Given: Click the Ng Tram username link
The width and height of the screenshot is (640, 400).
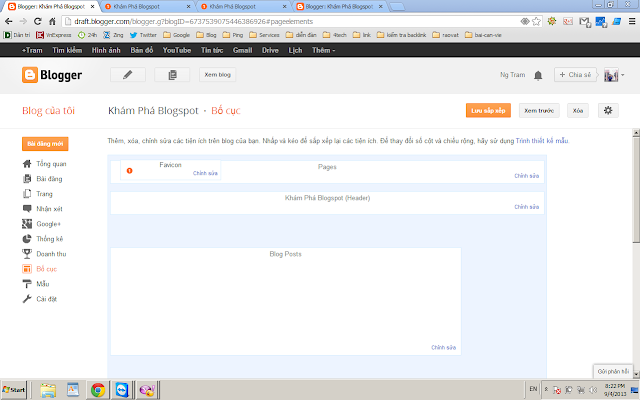Looking at the screenshot, I should [513, 75].
